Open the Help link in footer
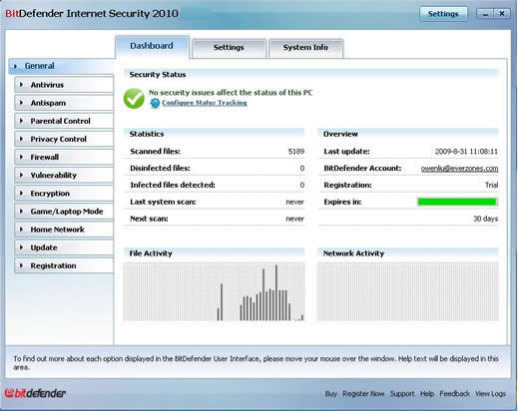 pyautogui.click(x=427, y=394)
